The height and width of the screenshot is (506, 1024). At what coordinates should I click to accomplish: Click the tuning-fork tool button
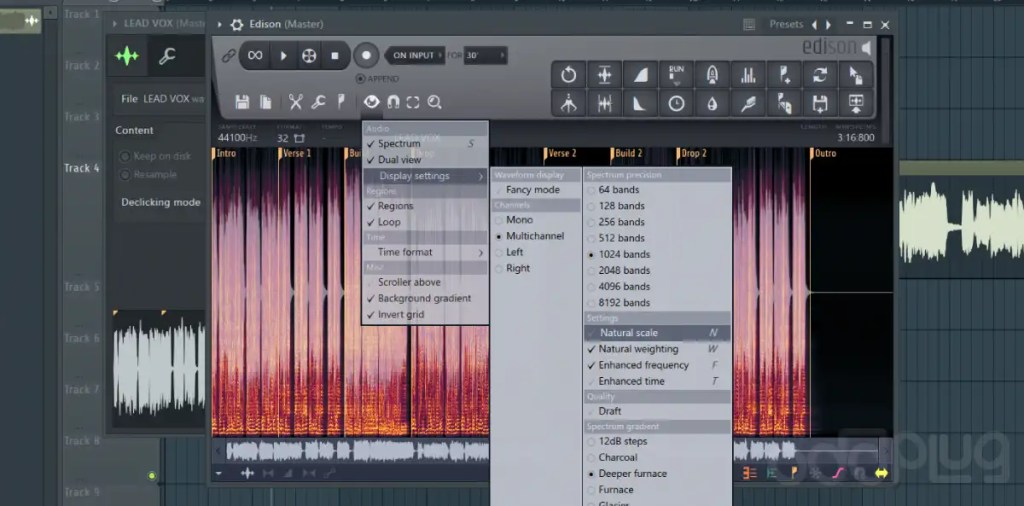coord(569,103)
